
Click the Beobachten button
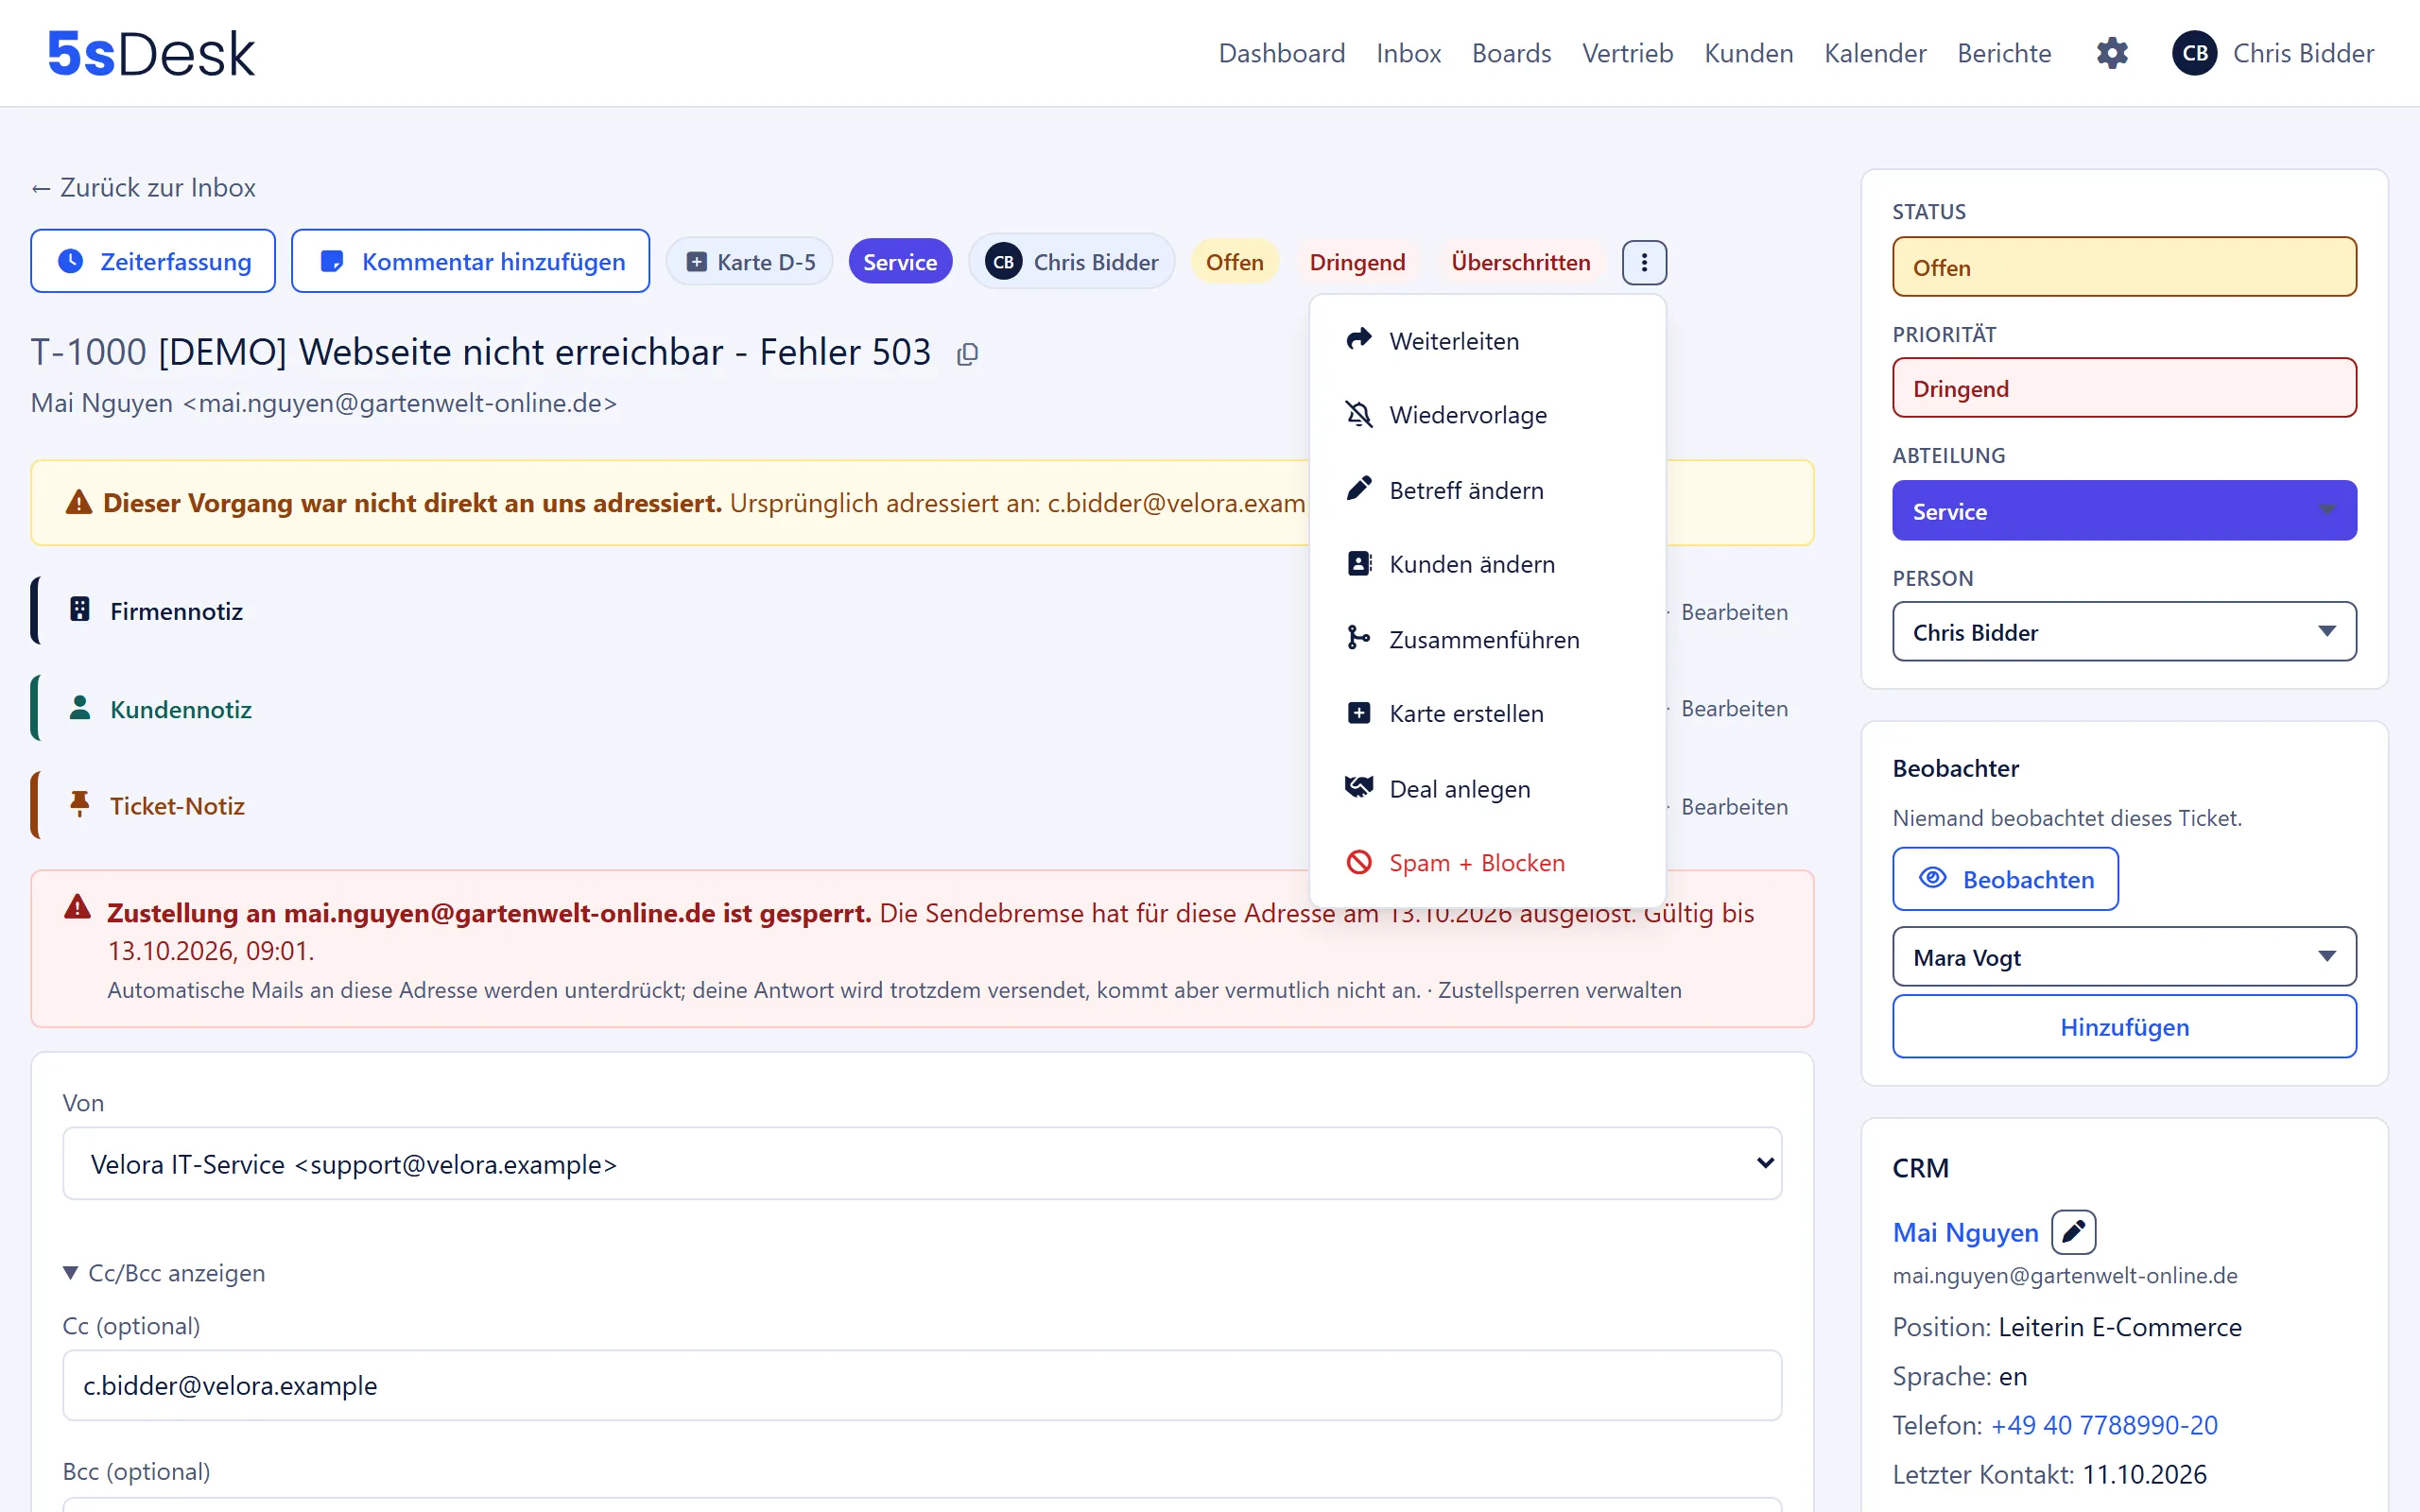click(x=2005, y=879)
